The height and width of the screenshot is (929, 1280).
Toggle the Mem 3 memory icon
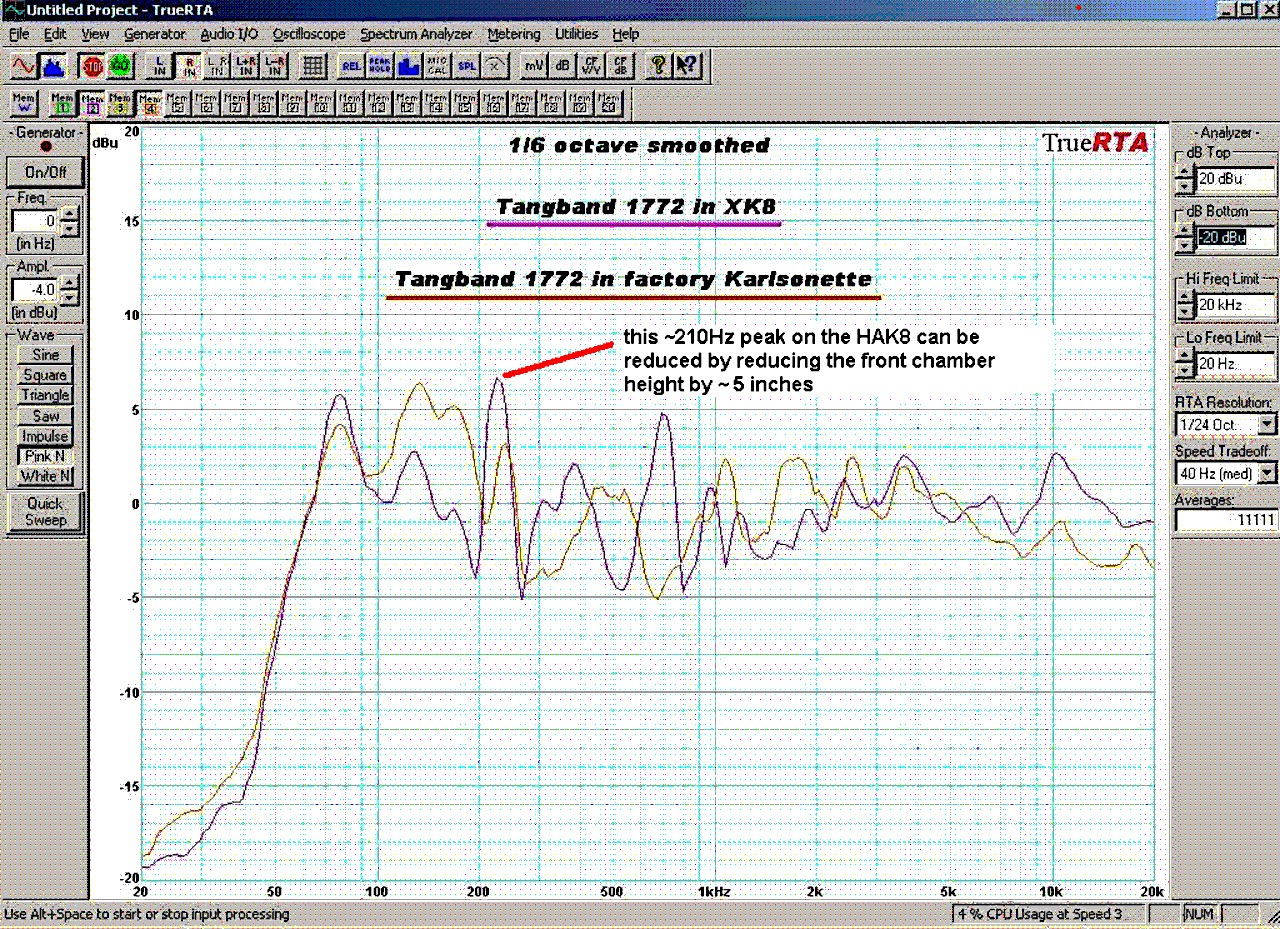click(x=121, y=103)
